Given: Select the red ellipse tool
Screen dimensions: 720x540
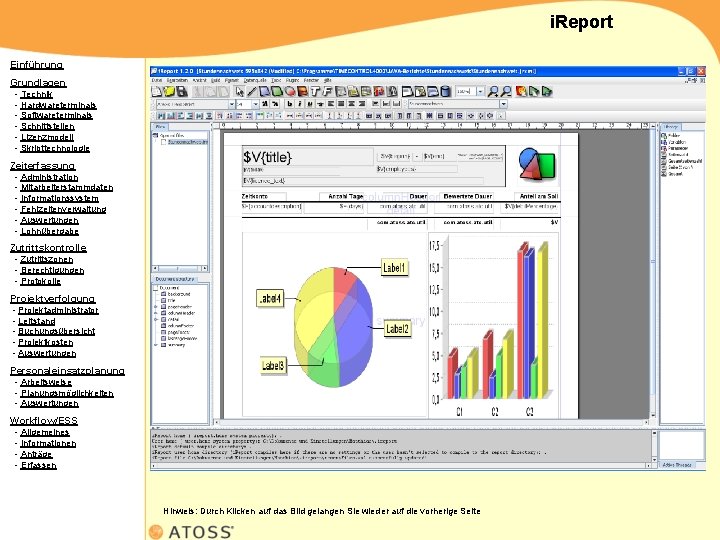Looking at the screenshot, I should [290, 91].
